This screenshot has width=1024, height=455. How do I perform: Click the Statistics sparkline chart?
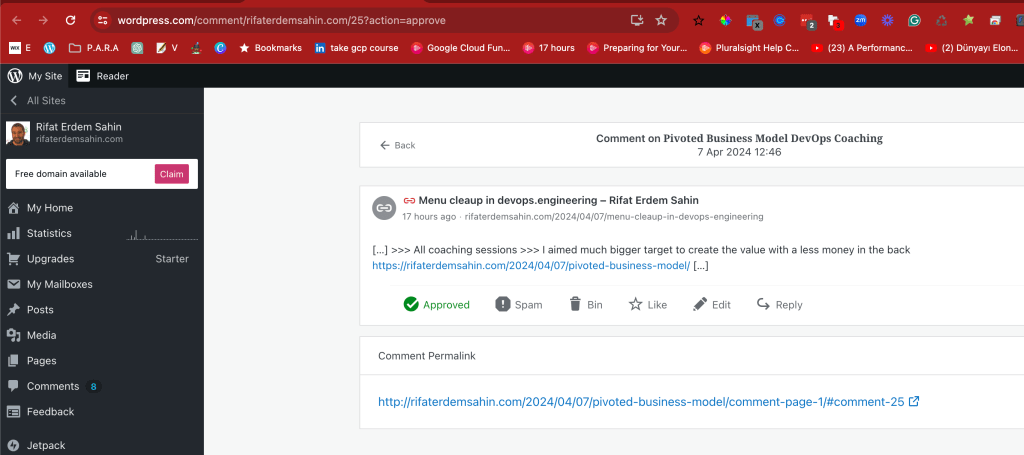pyautogui.click(x=162, y=235)
